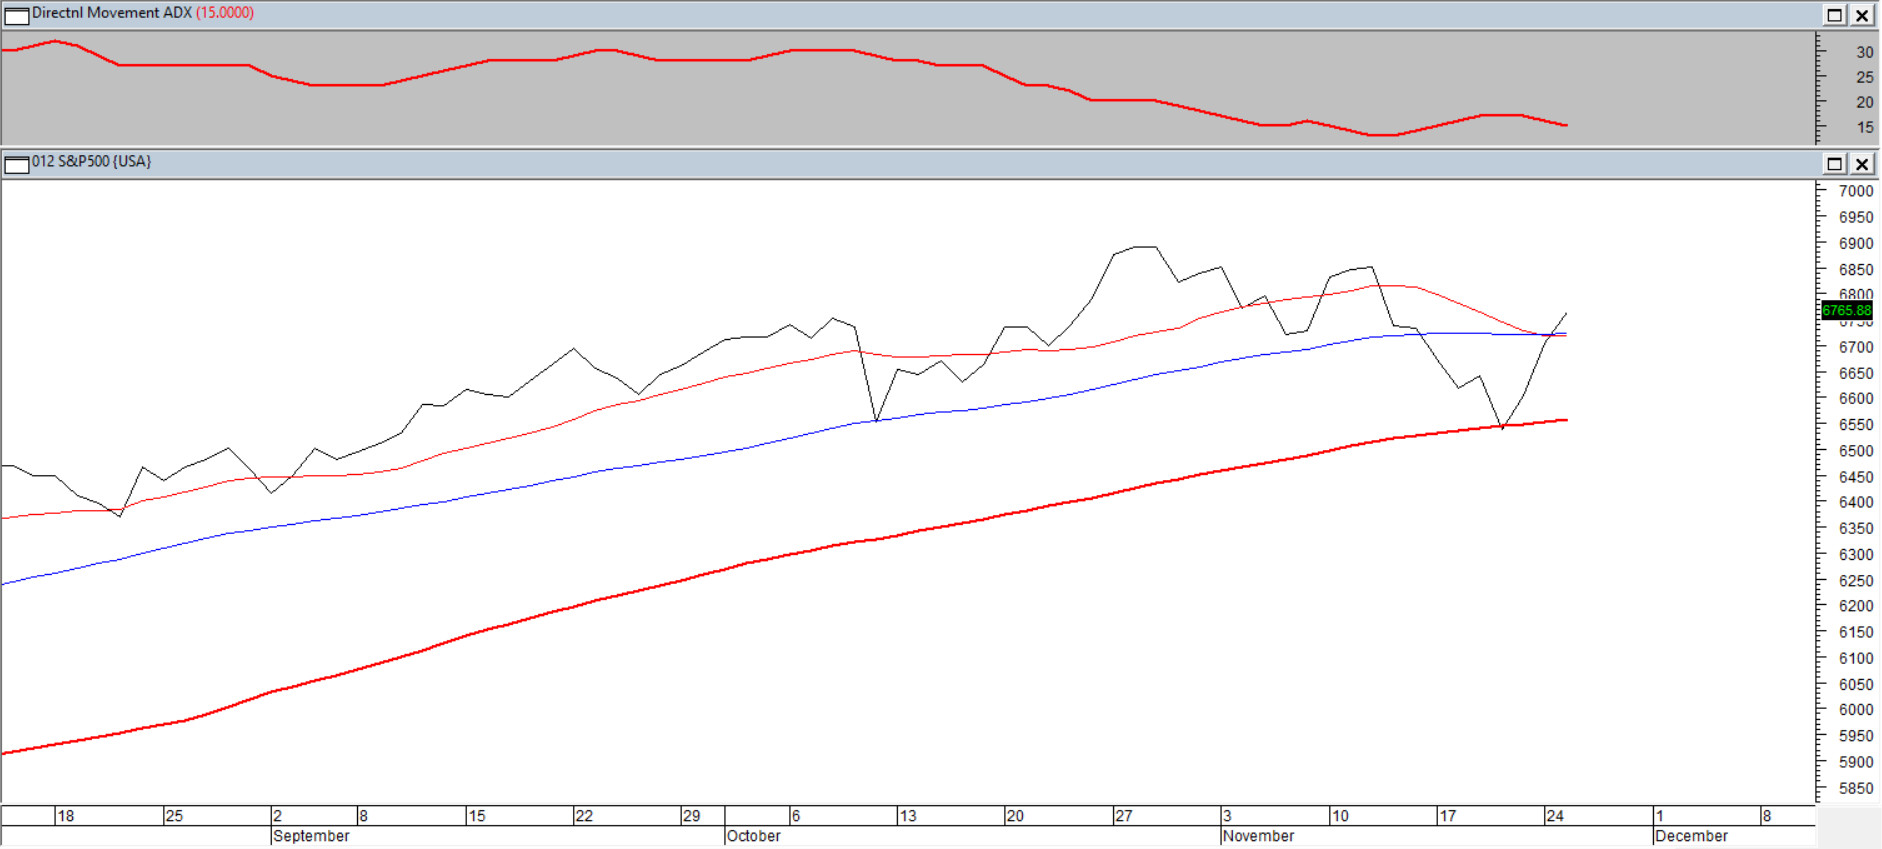
Task: Close the 012 S&P500 chart pane
Action: (1862, 164)
